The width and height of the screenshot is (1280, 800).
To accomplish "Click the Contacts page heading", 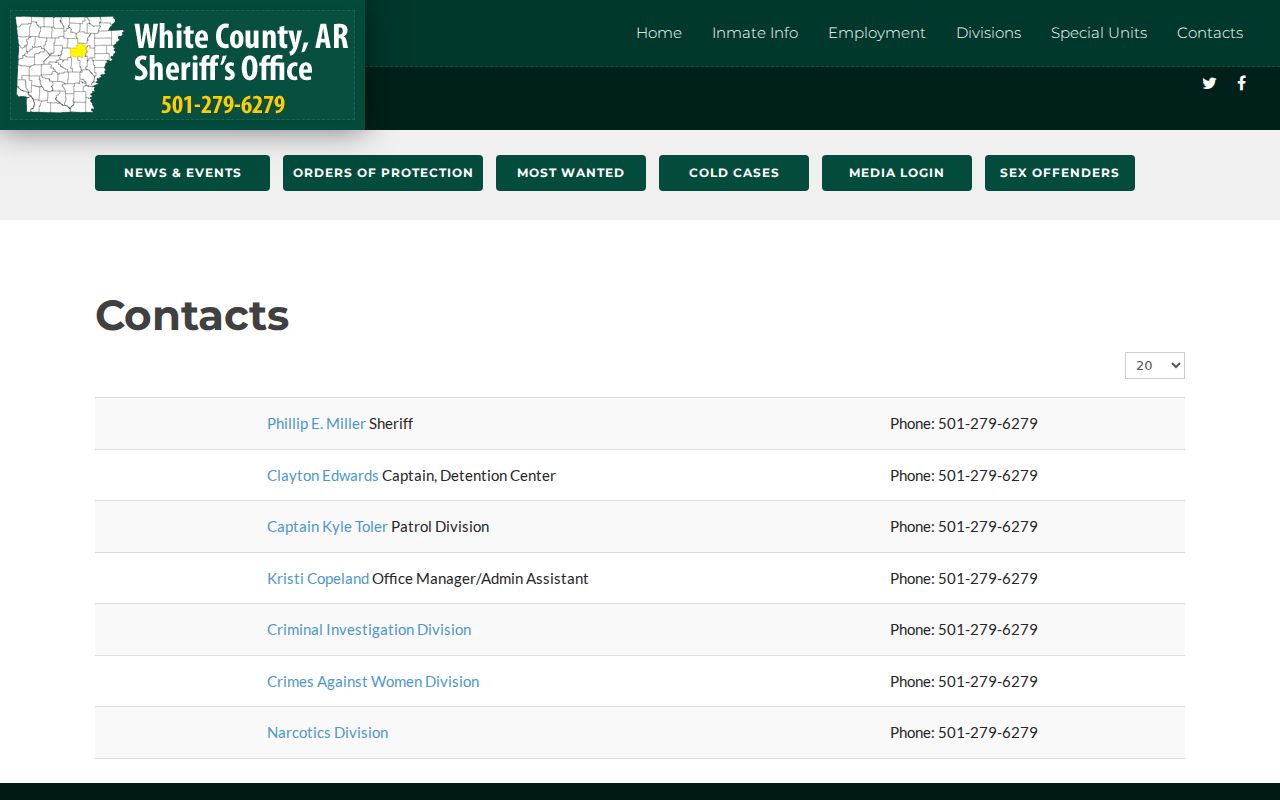I will pos(192,316).
